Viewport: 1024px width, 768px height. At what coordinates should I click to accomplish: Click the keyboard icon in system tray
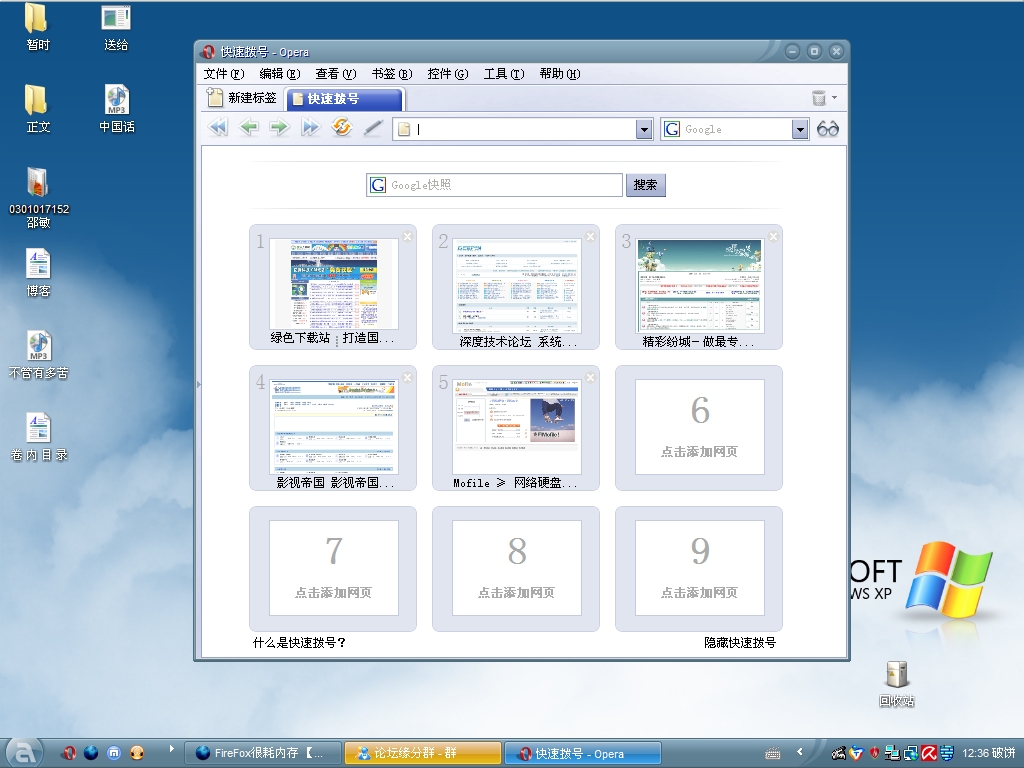773,753
